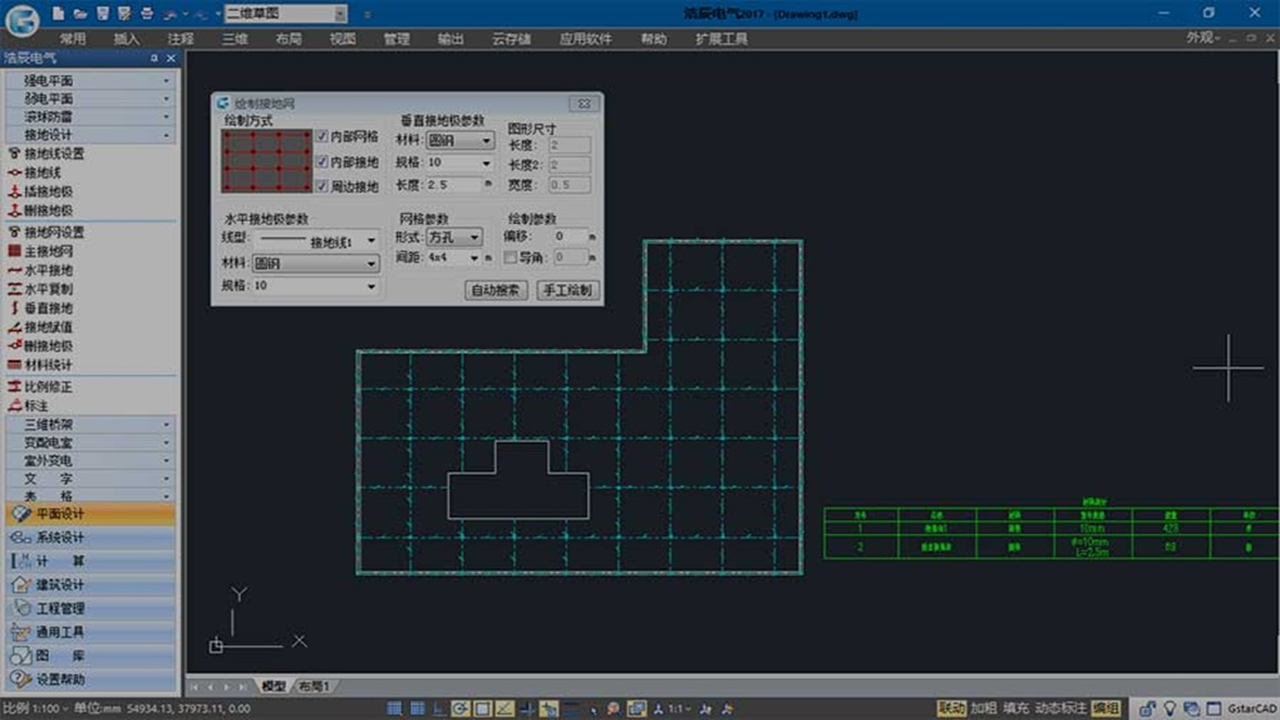Click the 自动搜索 button
Screen dimensions: 1280x720
coord(496,291)
